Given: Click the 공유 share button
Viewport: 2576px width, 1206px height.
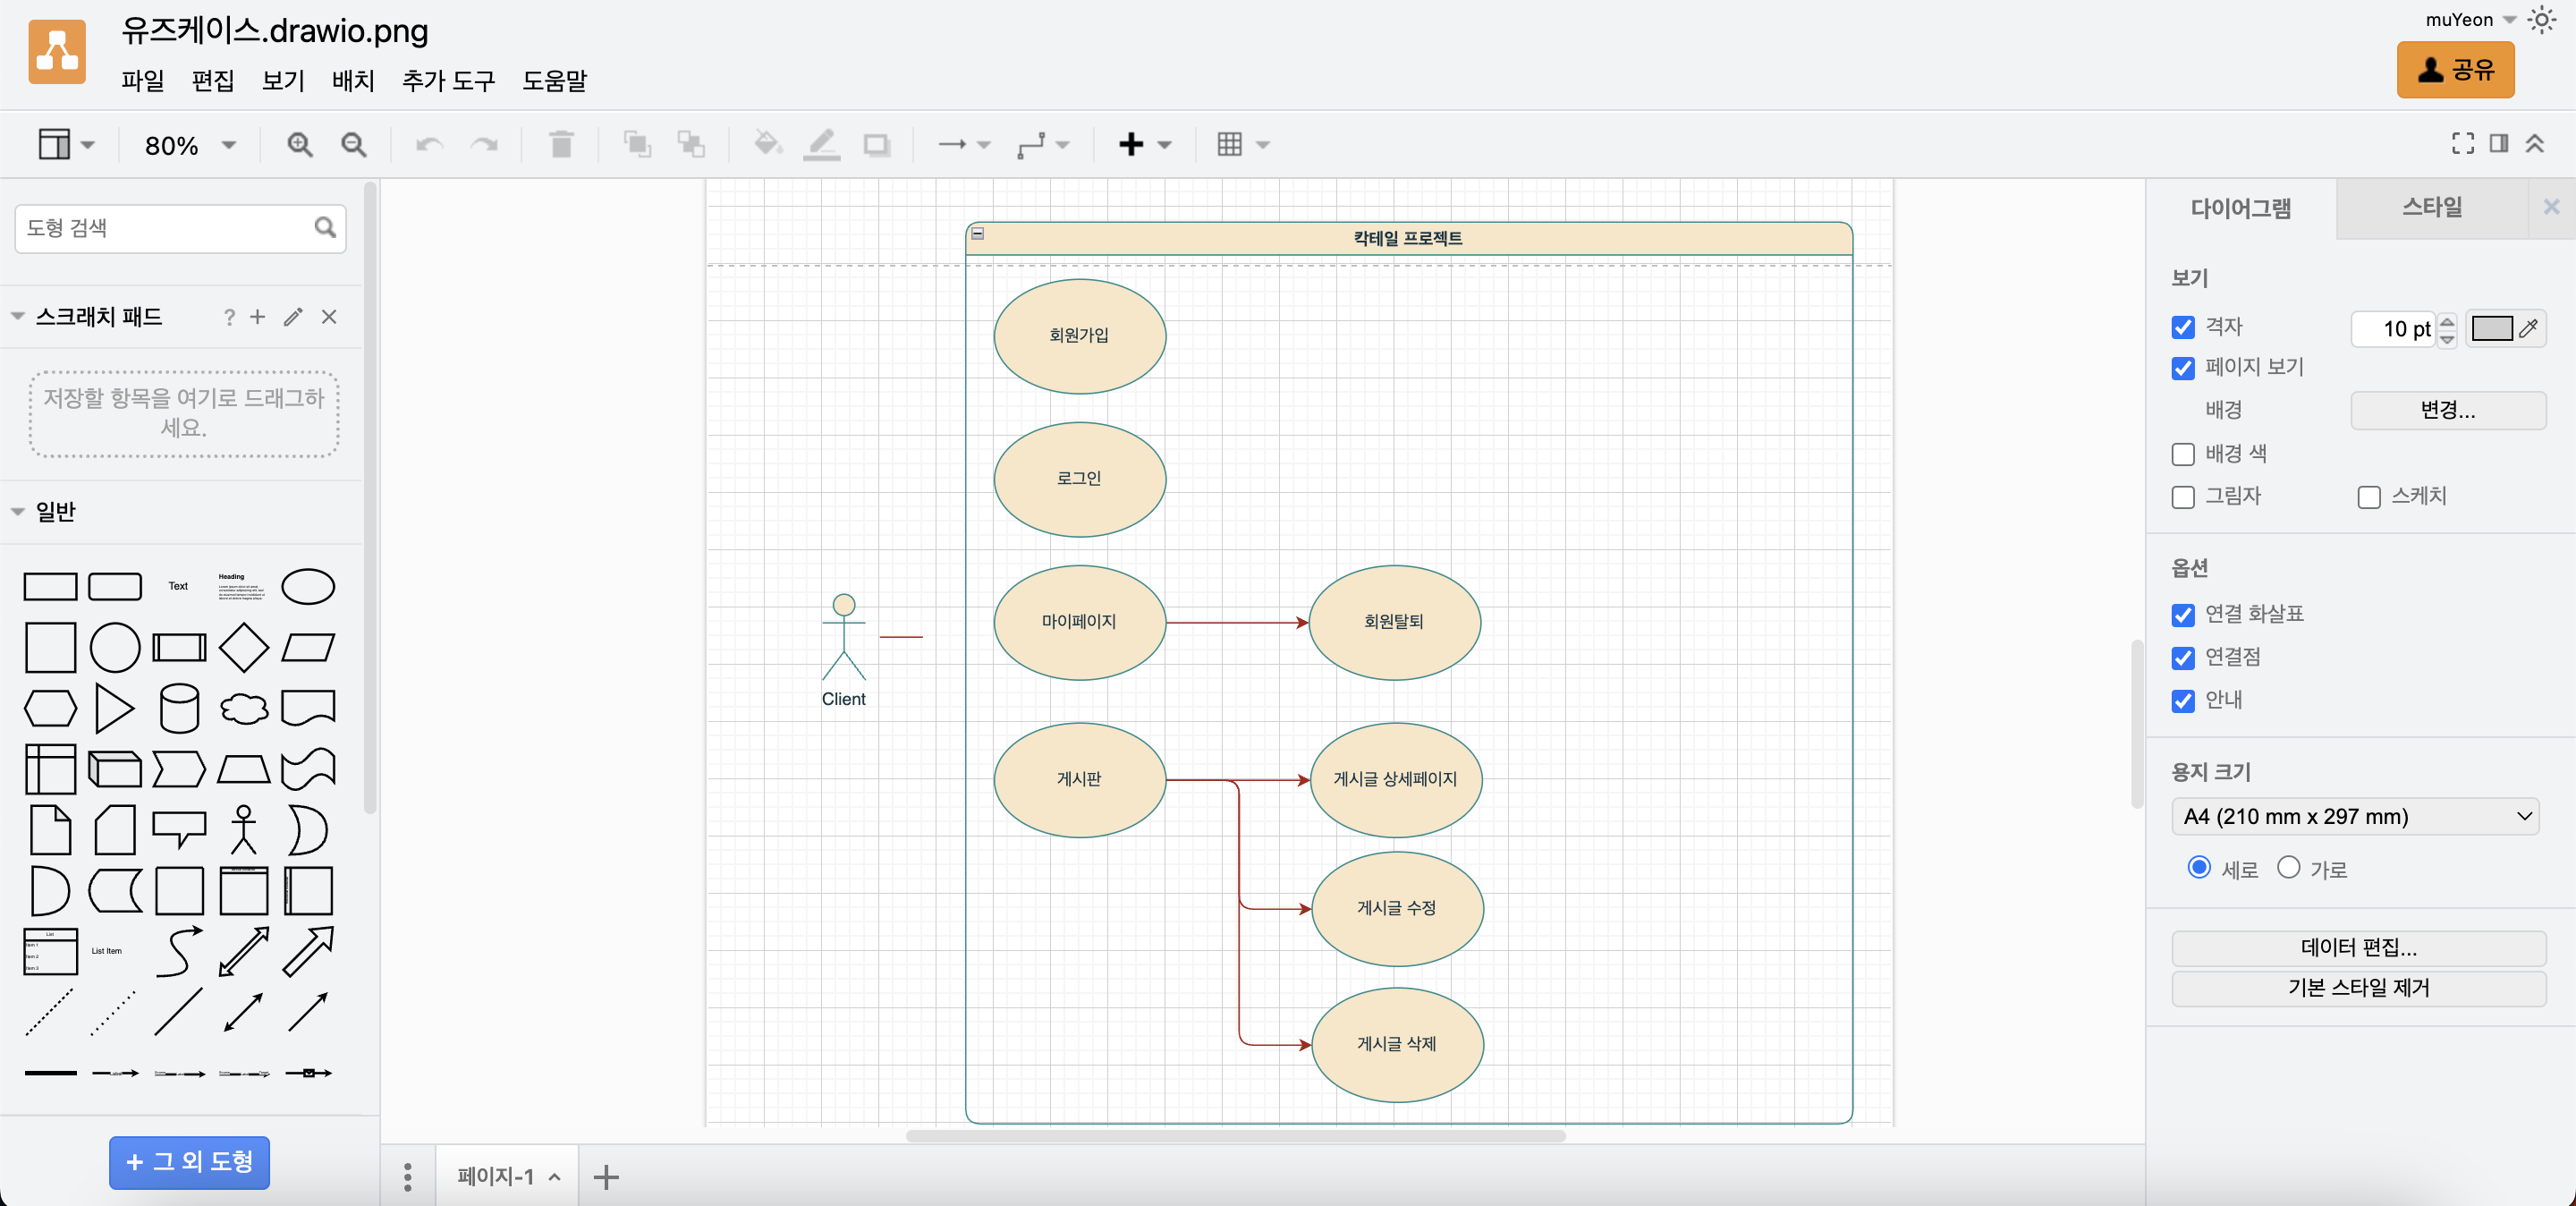Looking at the screenshot, I should point(2455,70).
